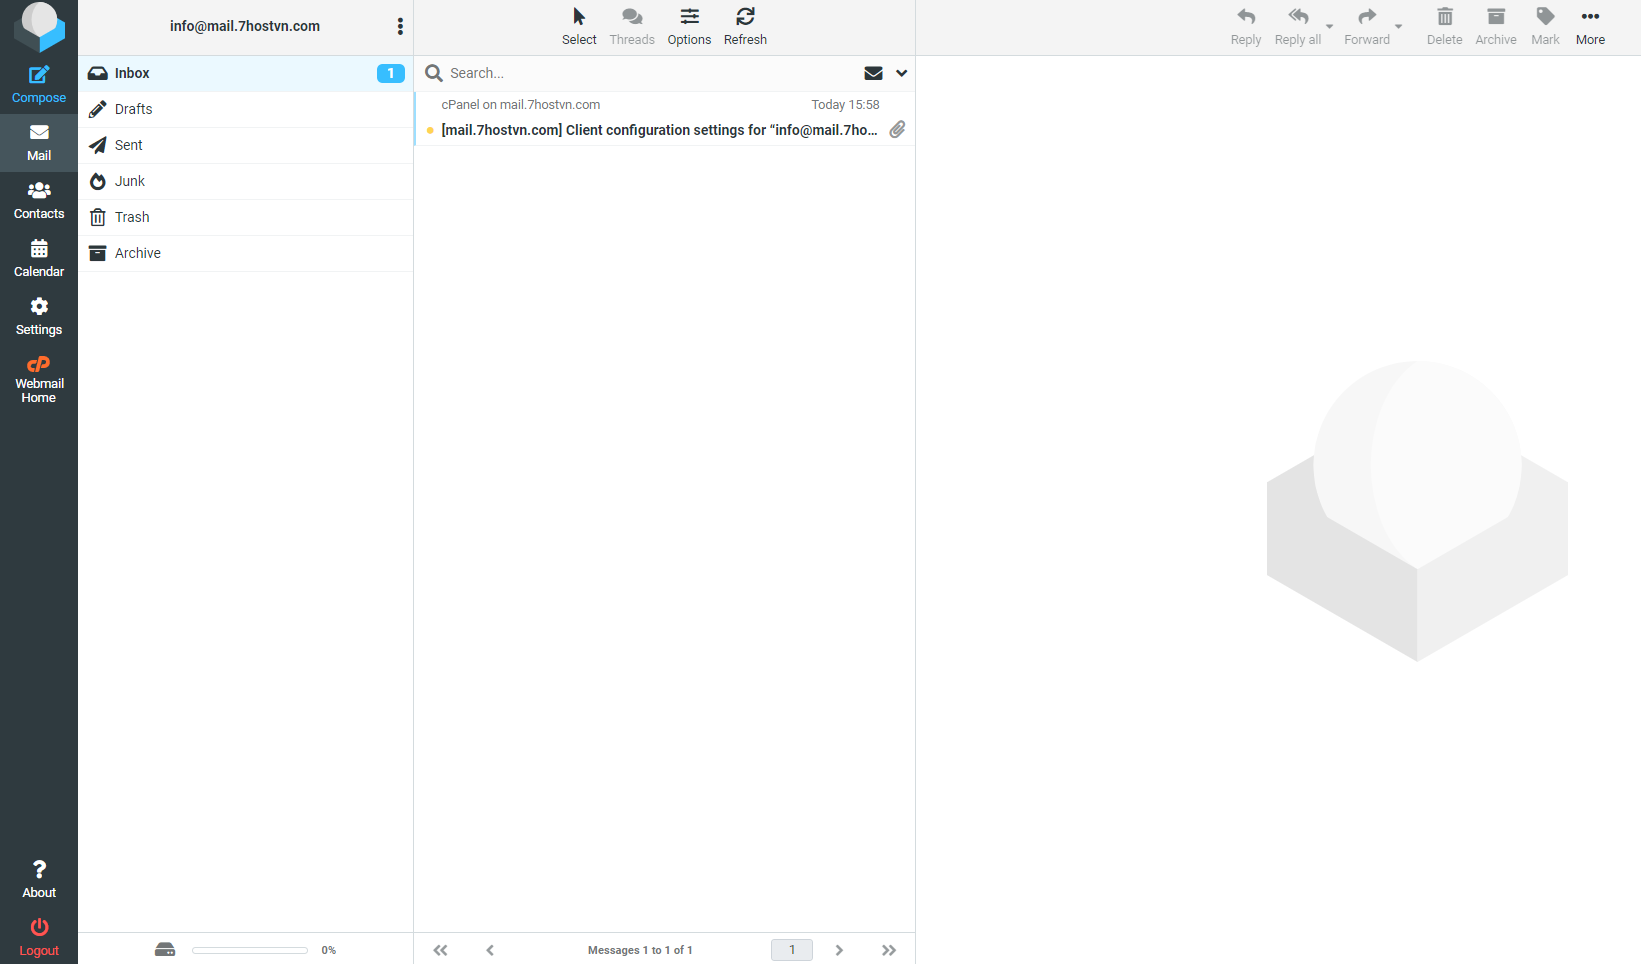1641x964 pixels.
Task: Go to next page of messages
Action: [x=839, y=950]
